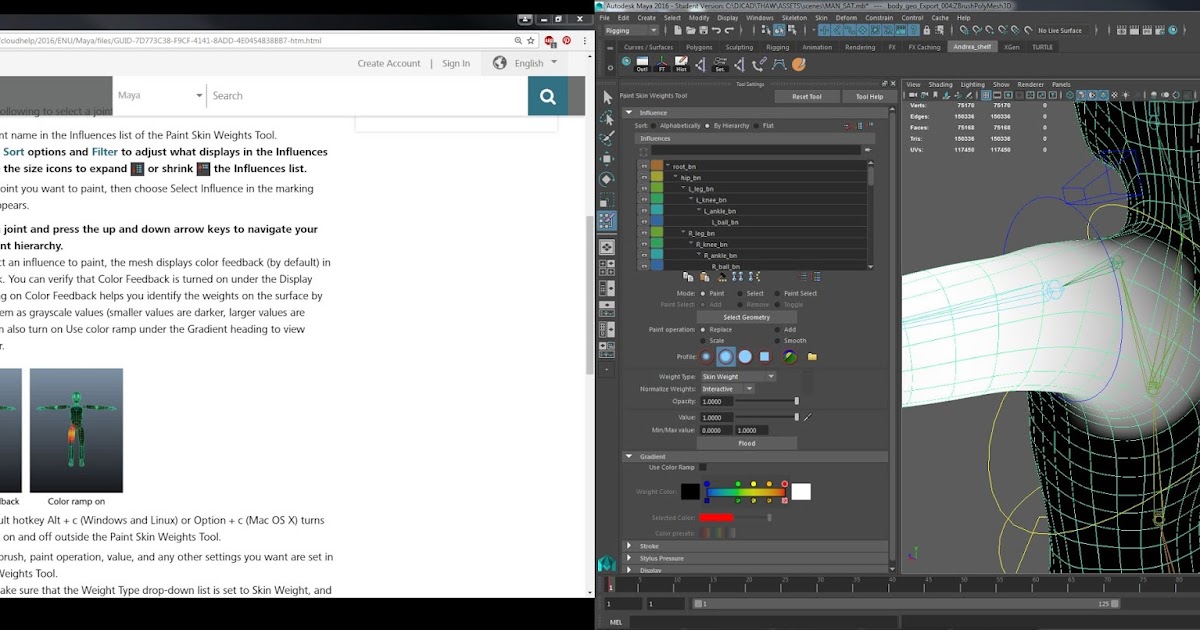Viewport: 1200px width, 630px height.
Task: Click the Select tool arrow in Maya toolbox
Action: [606, 97]
